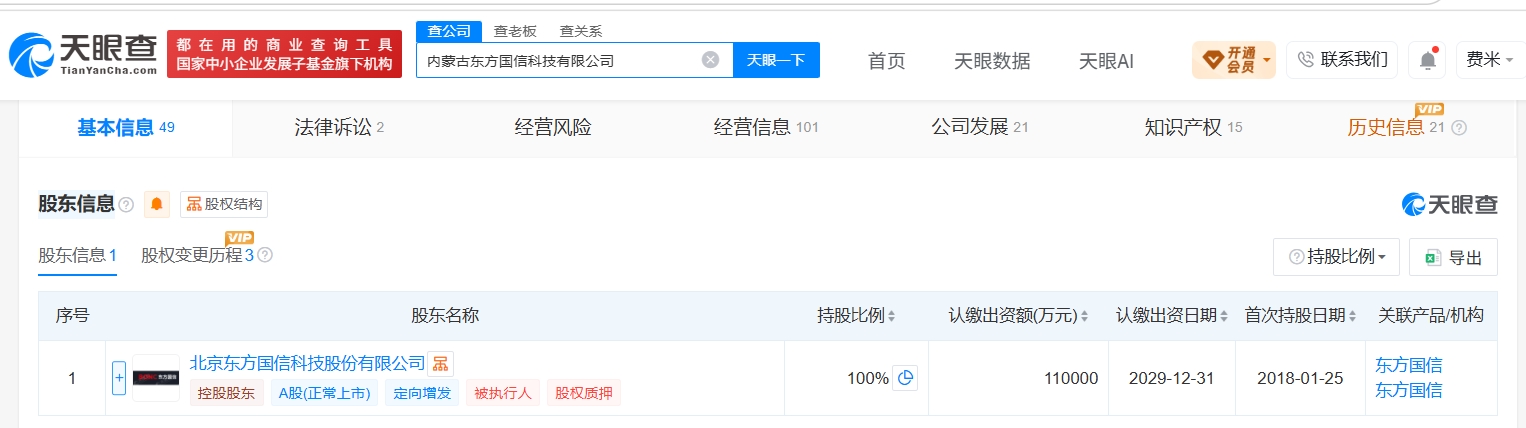1526x428 pixels.
Task: Click the pie chart icon beside 100%
Action: [x=905, y=378]
